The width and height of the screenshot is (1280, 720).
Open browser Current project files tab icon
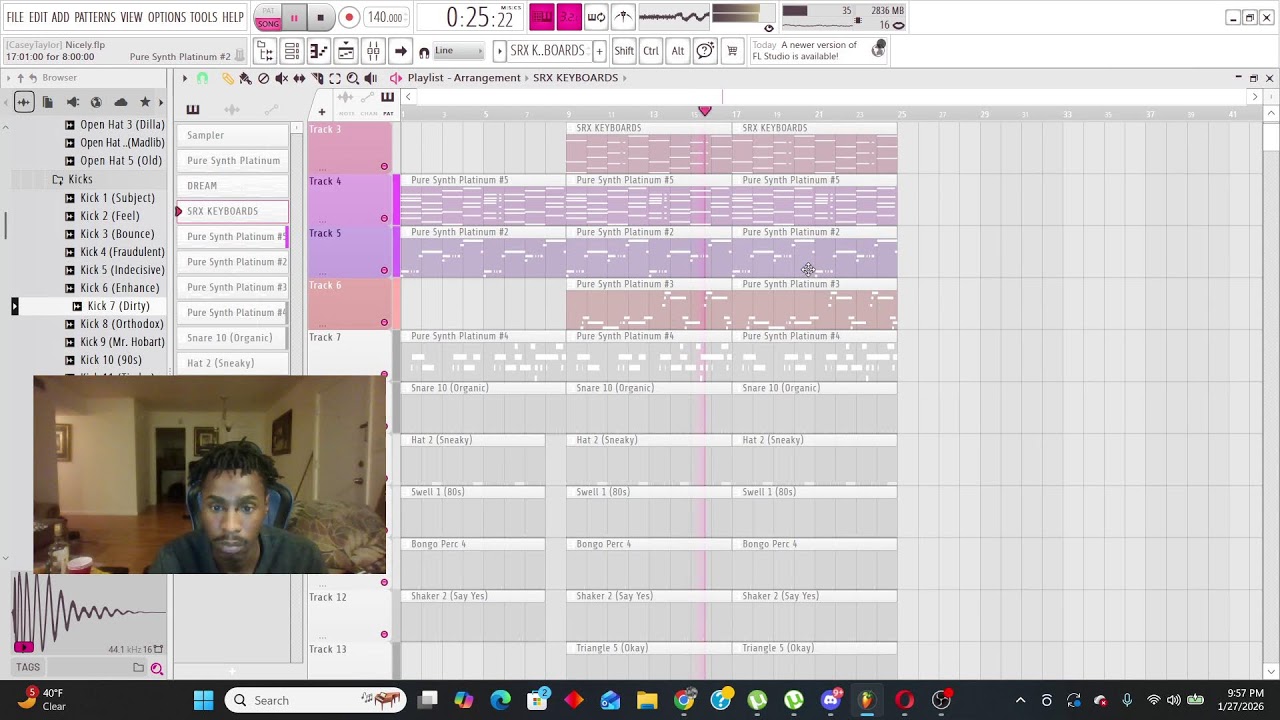point(48,101)
